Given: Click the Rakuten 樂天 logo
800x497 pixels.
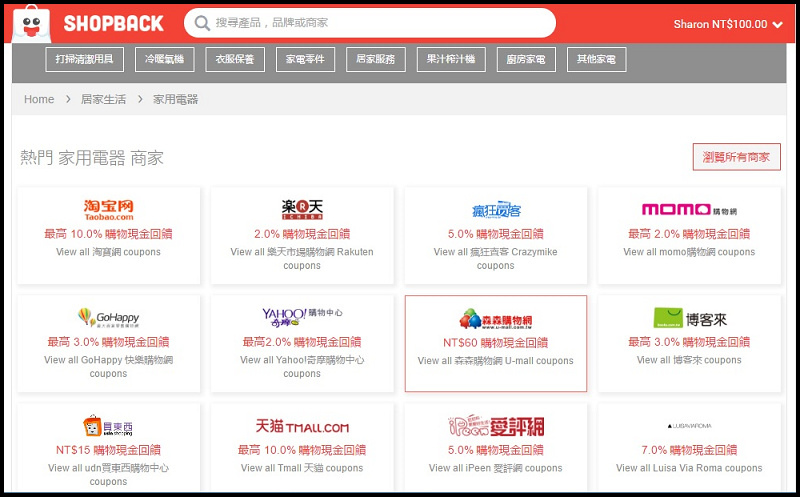Looking at the screenshot, I should click(302, 209).
